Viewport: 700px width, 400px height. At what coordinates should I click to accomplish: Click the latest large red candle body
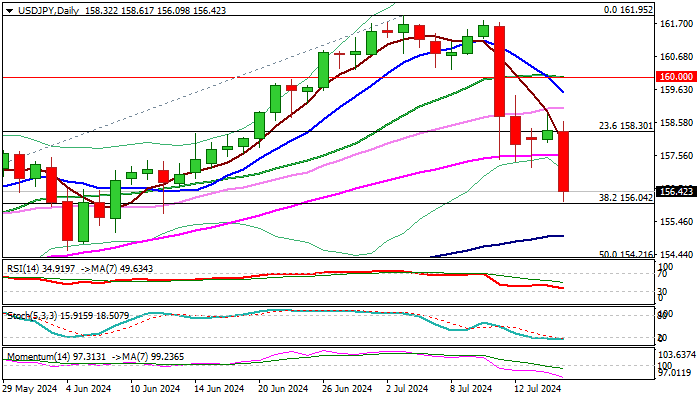point(564,162)
